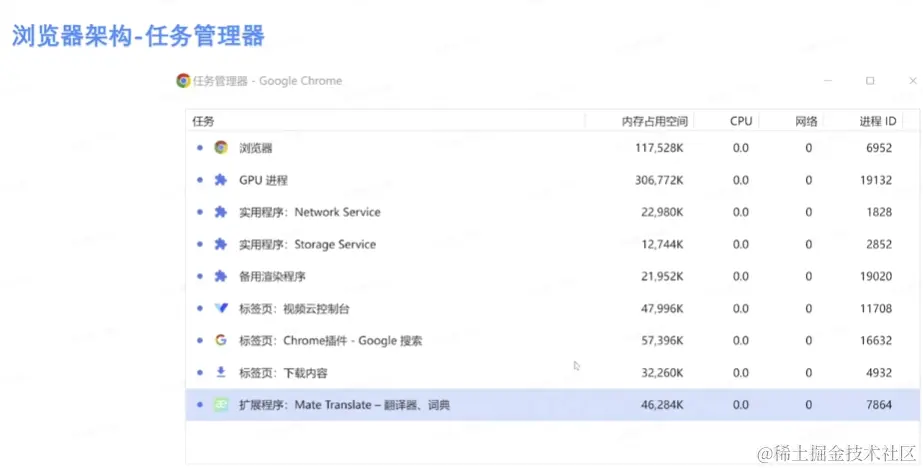Click the puzzle icon beside Network Service

[221, 212]
